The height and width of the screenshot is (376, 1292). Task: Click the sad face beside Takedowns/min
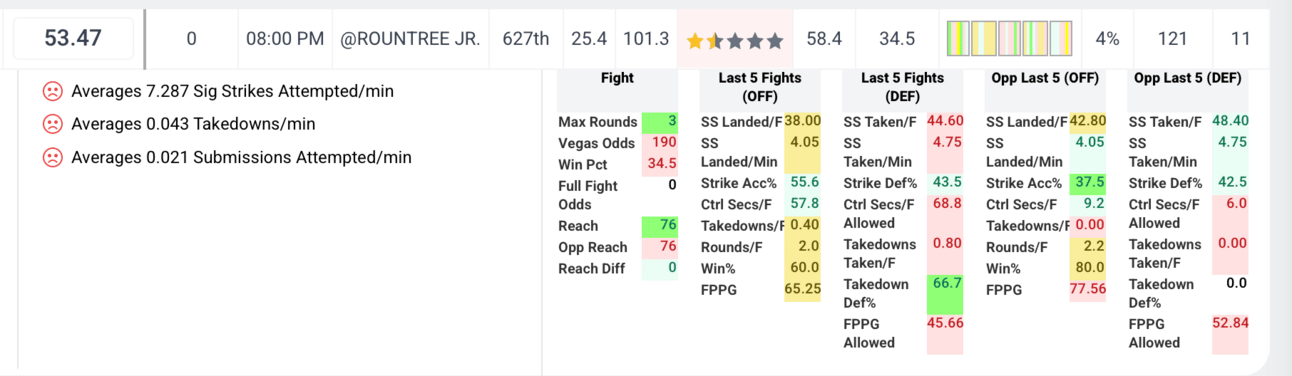pos(52,124)
